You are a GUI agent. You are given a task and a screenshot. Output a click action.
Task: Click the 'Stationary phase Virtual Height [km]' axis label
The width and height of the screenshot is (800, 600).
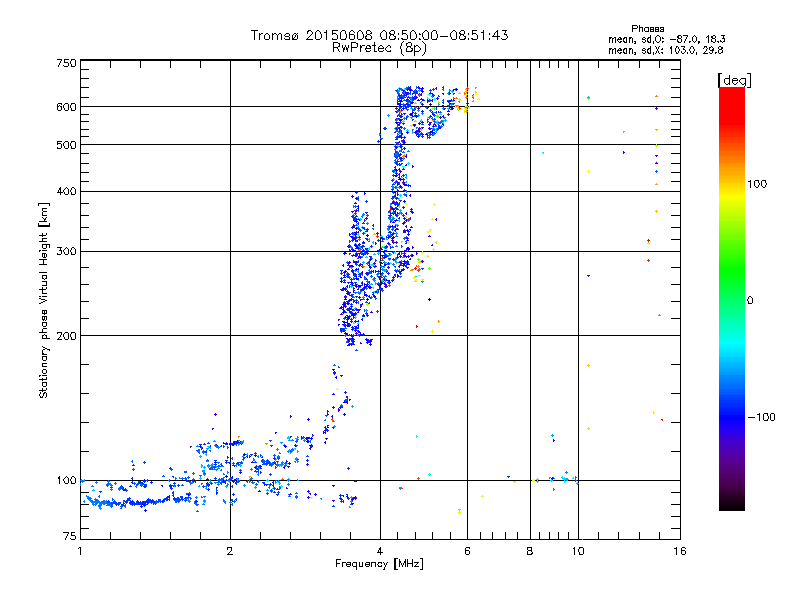(44, 300)
